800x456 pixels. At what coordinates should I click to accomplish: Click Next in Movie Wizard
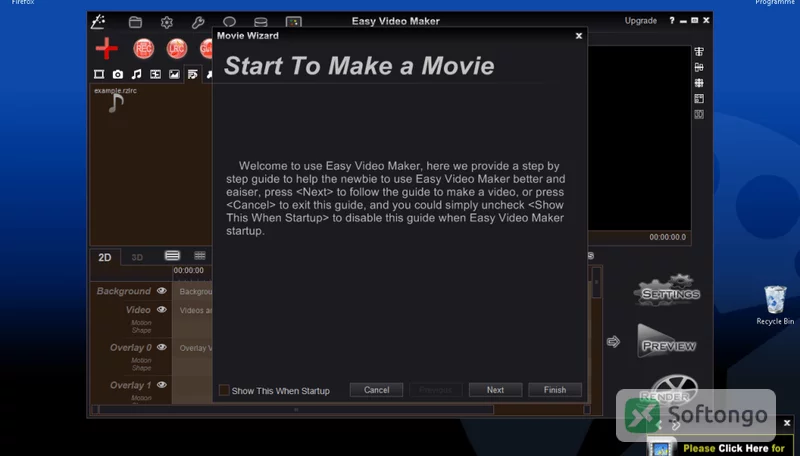495,390
